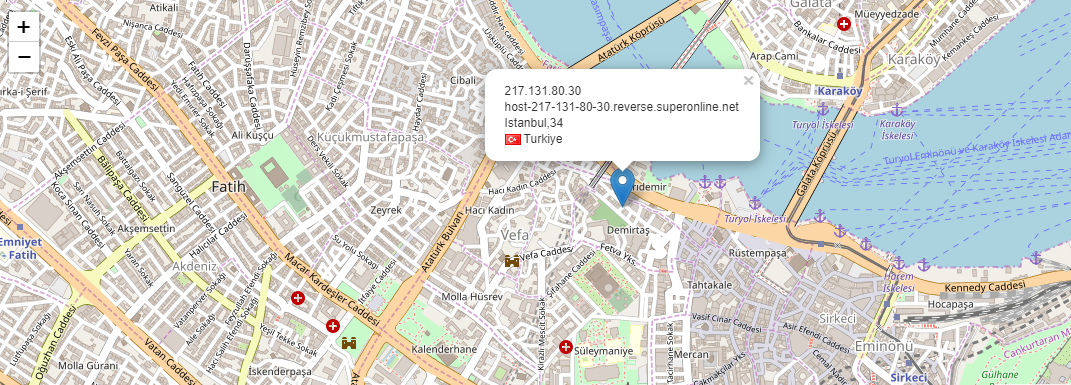Click the hospital icon near Müeyyedzade

844,24
